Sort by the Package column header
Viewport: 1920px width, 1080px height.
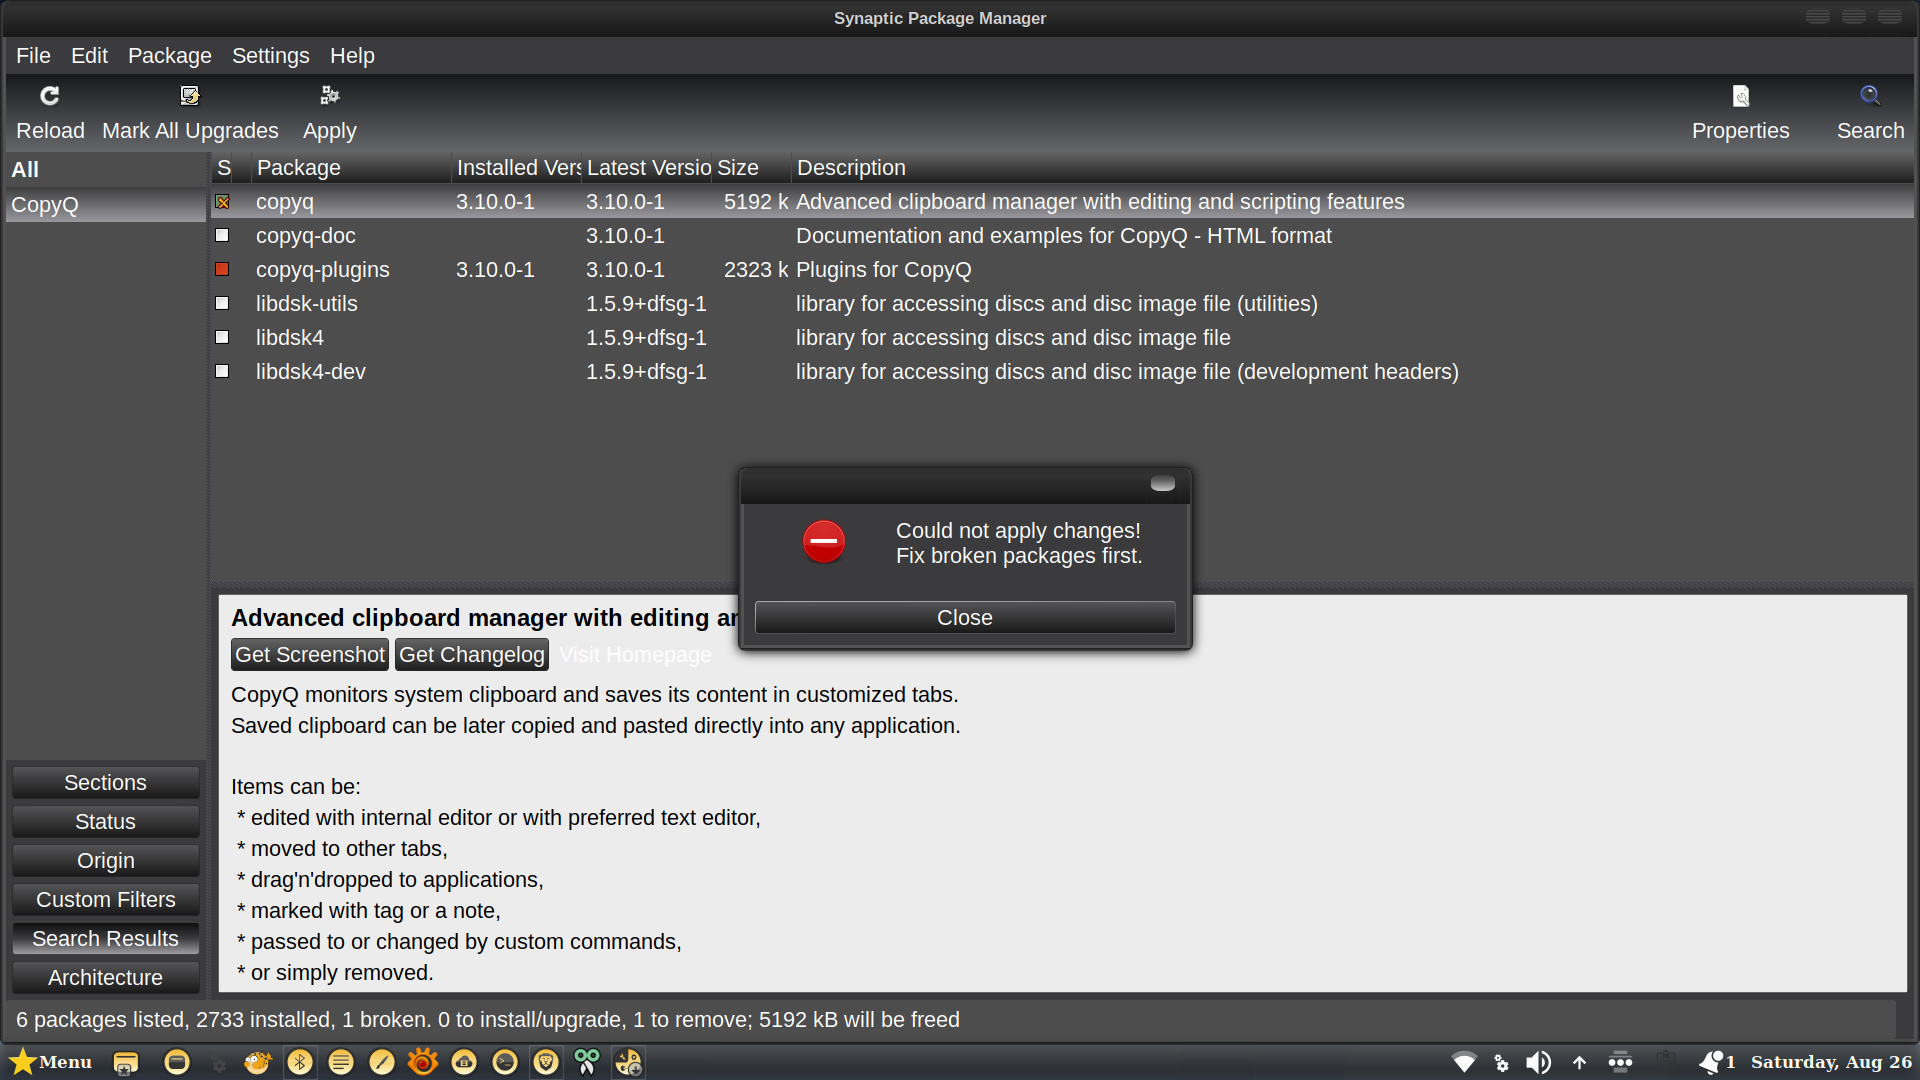[x=350, y=168]
